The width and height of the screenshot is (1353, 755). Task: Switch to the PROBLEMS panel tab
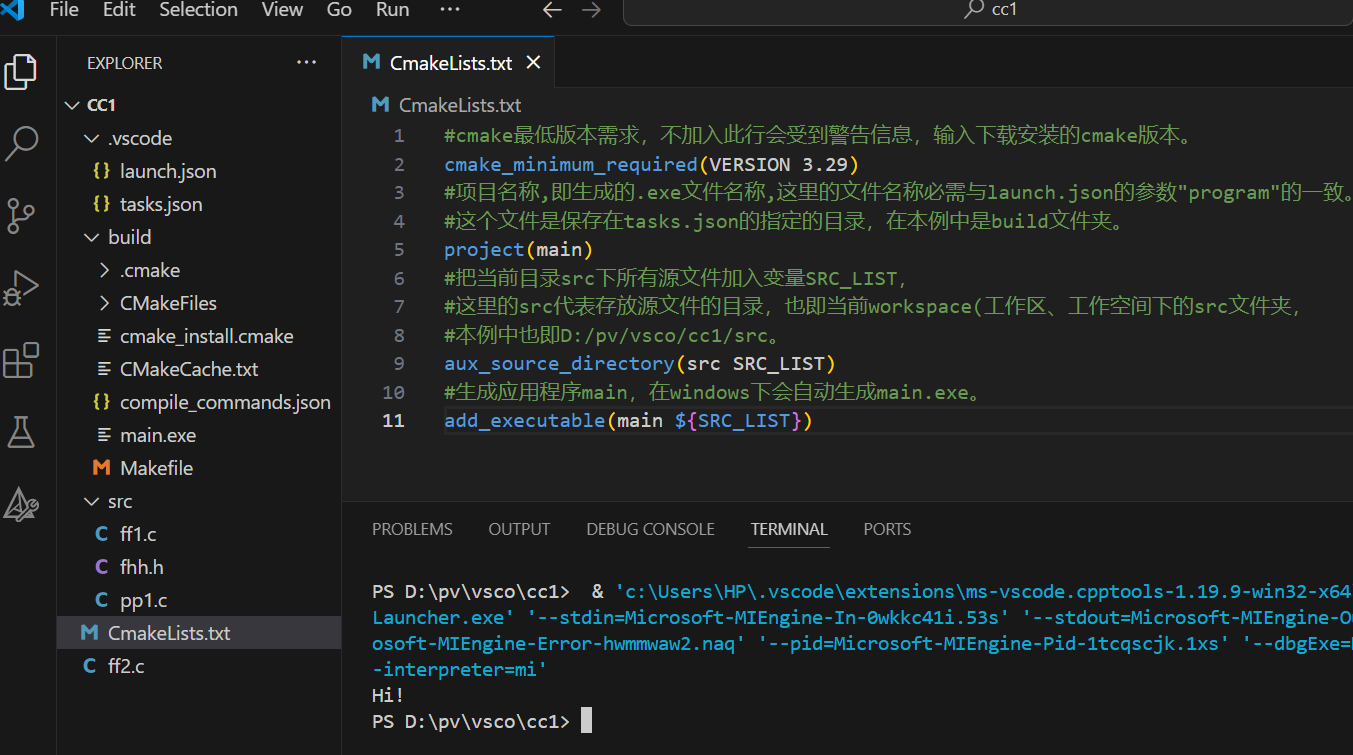(412, 529)
